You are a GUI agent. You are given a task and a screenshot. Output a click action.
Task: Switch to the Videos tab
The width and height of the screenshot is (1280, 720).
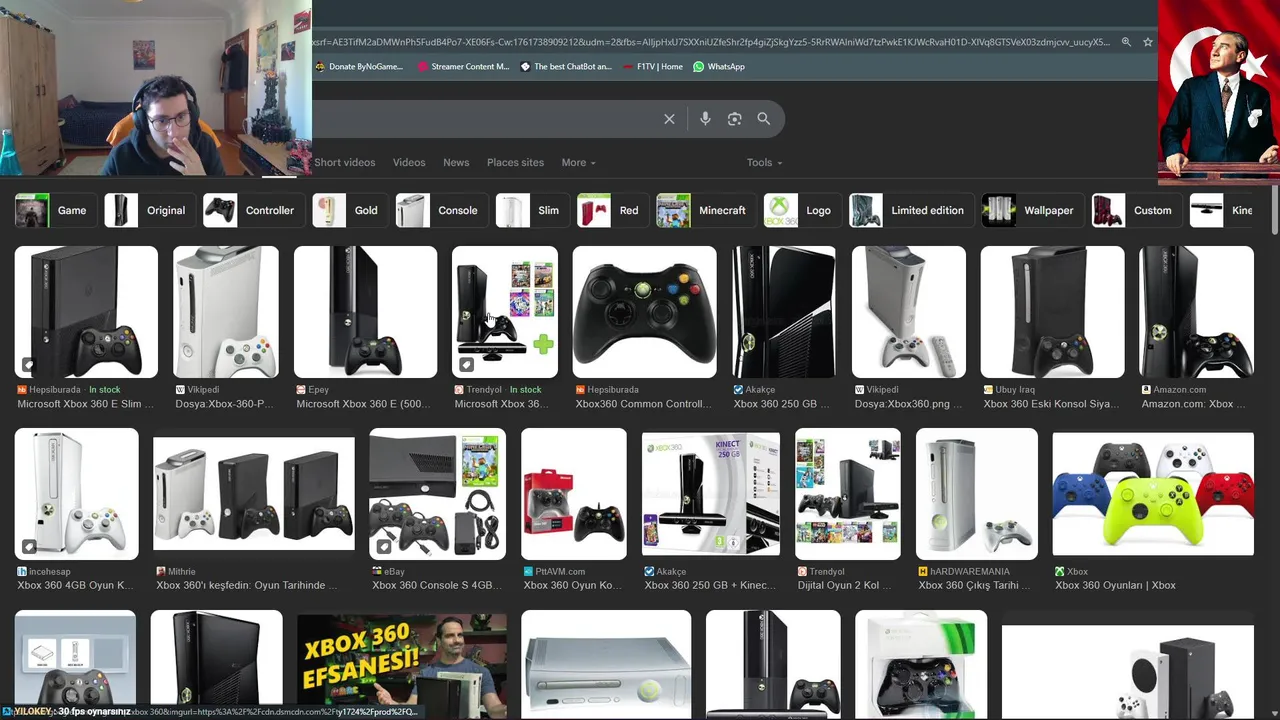coord(409,162)
